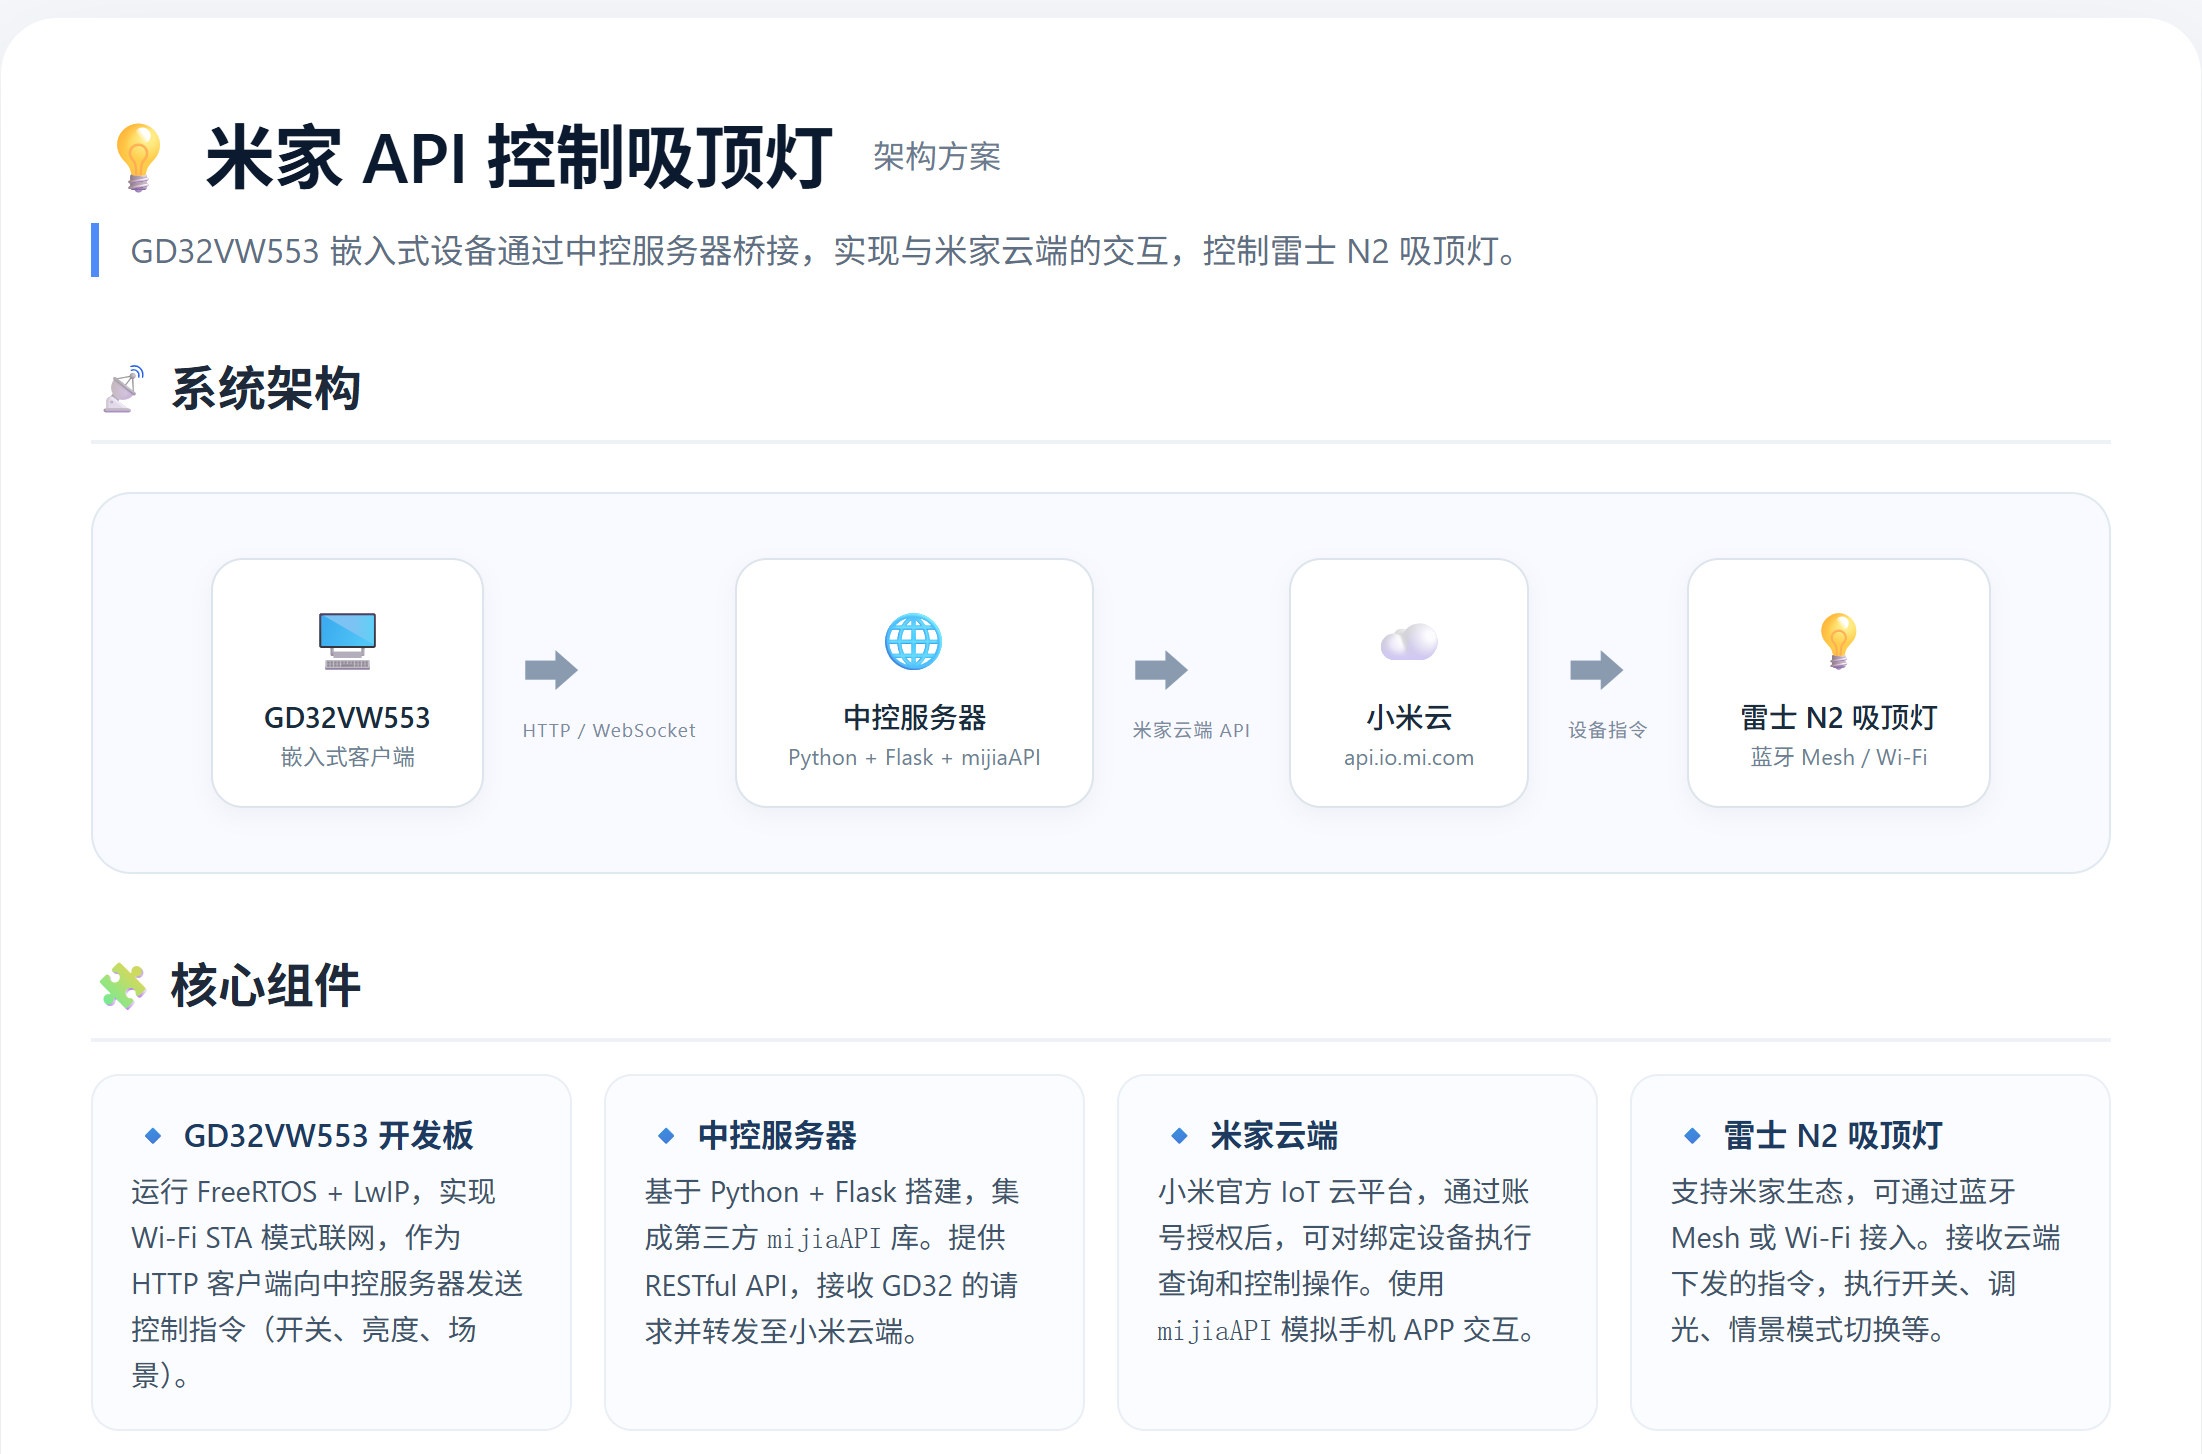This screenshot has height=1454, width=2202.
Task: Click the GD32VW553 label above 嵌入式客户端
Action: pos(347,718)
